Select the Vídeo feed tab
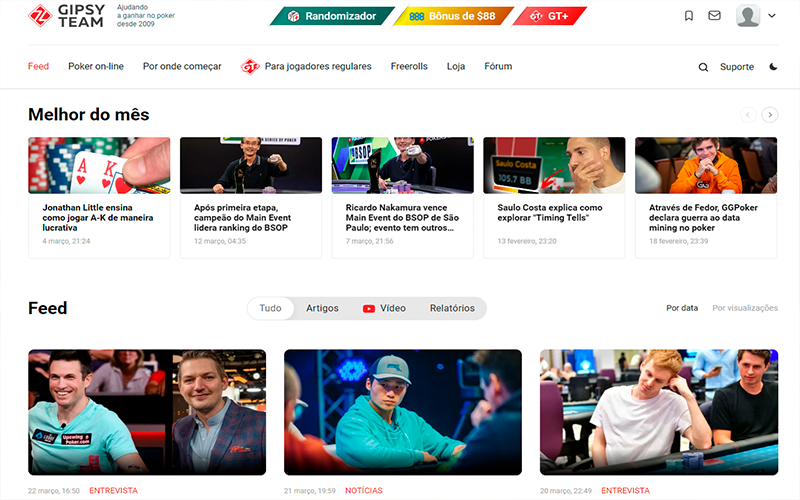Screen dimensions: 800x500 coord(384,308)
